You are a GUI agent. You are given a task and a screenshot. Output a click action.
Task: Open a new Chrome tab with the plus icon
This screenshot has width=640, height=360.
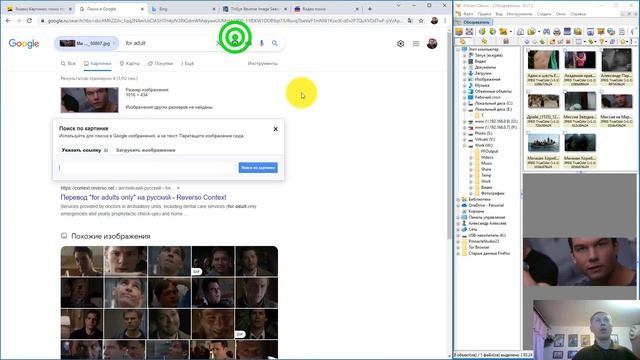click(370, 9)
